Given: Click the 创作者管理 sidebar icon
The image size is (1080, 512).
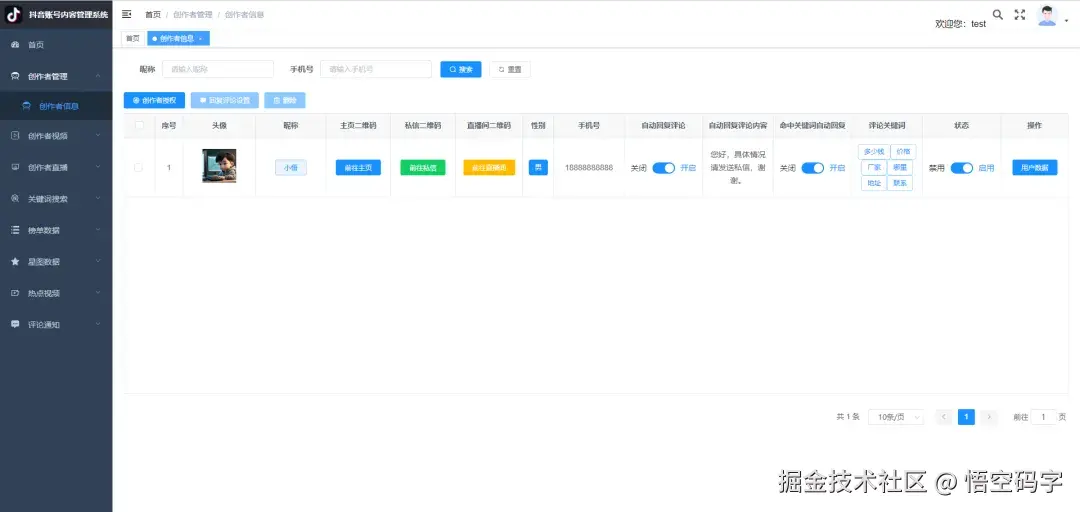Looking at the screenshot, I should [x=15, y=76].
